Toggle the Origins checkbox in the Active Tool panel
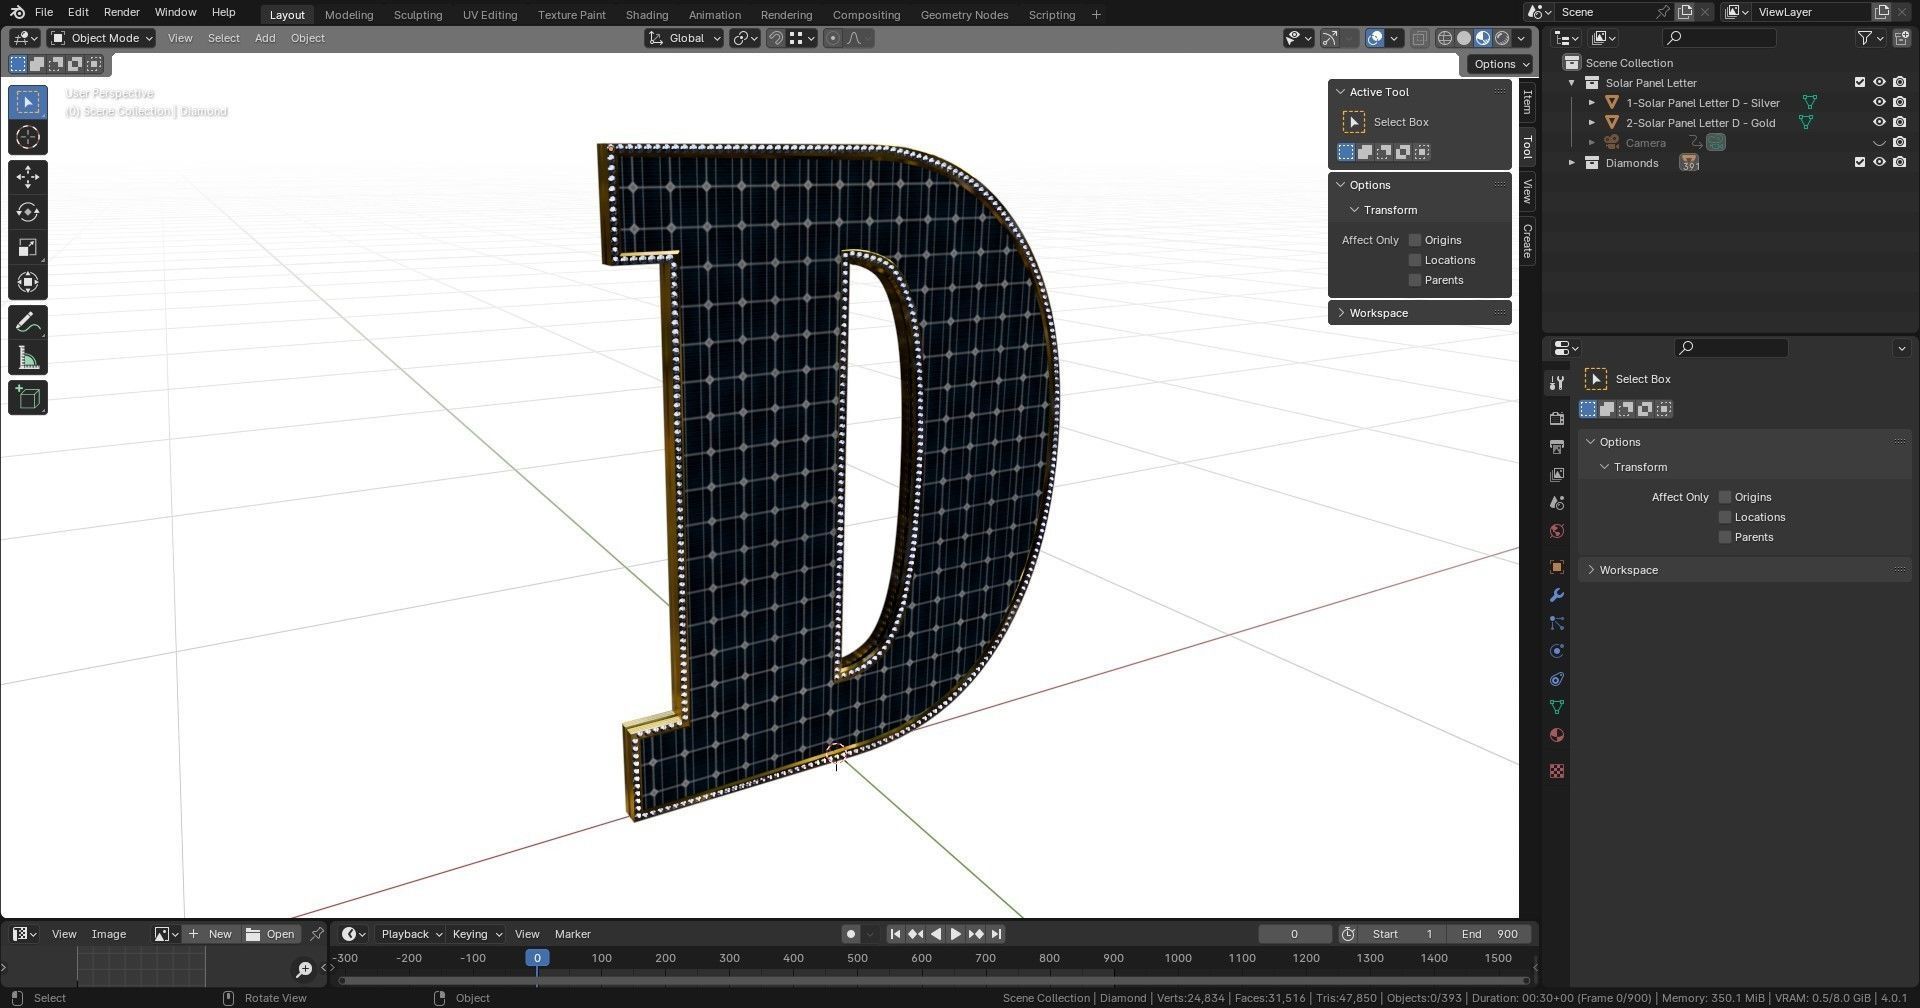 [1415, 240]
